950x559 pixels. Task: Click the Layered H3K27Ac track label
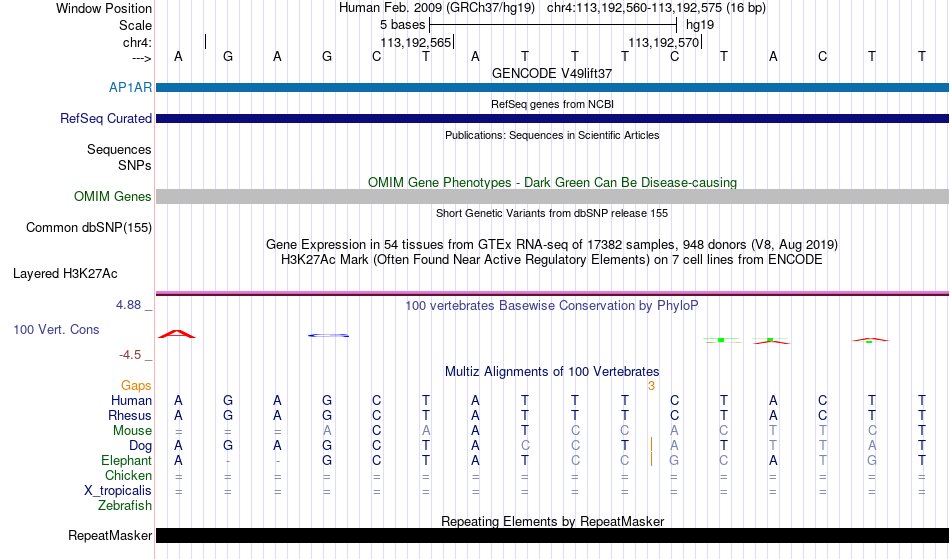[x=65, y=274]
